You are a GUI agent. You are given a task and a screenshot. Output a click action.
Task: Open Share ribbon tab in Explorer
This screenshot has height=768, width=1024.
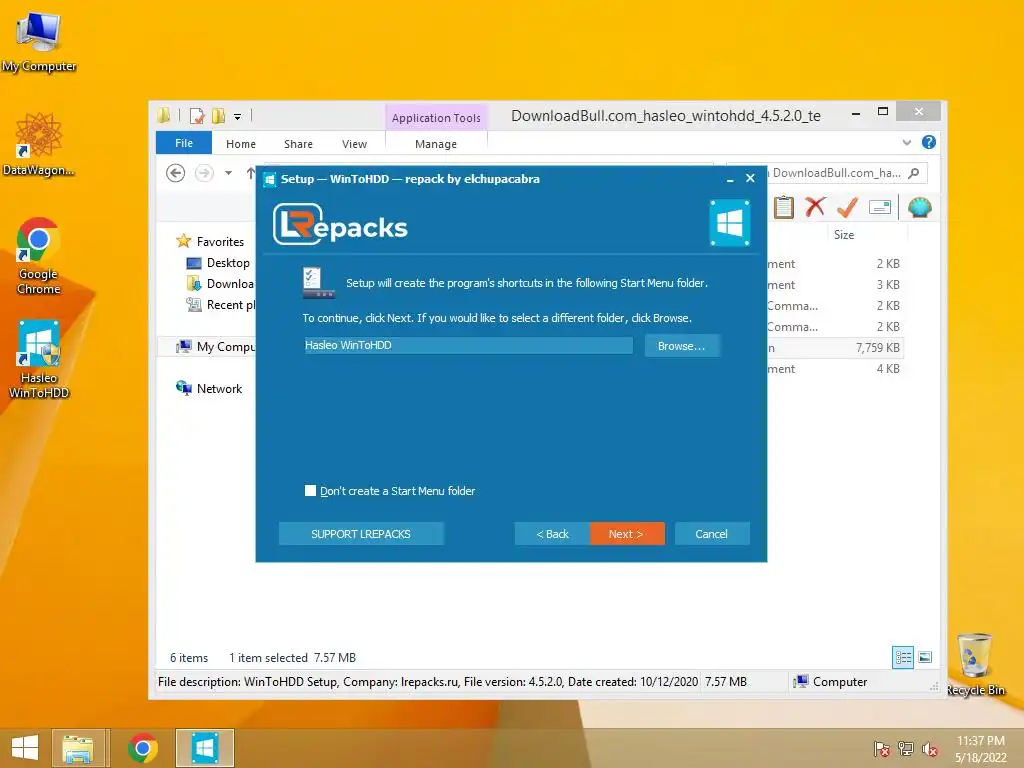coord(298,144)
